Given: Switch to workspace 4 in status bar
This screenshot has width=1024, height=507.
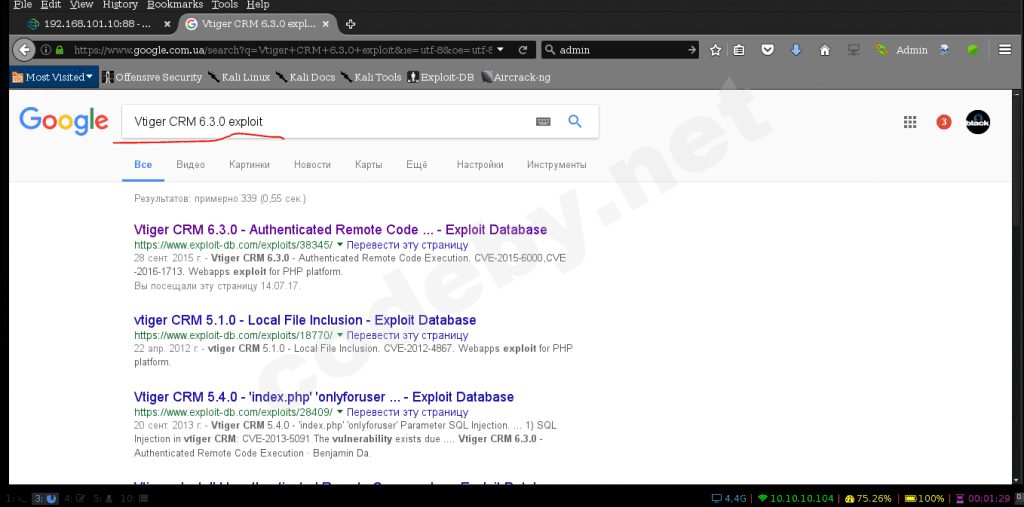Looking at the screenshot, I should coord(76,499).
